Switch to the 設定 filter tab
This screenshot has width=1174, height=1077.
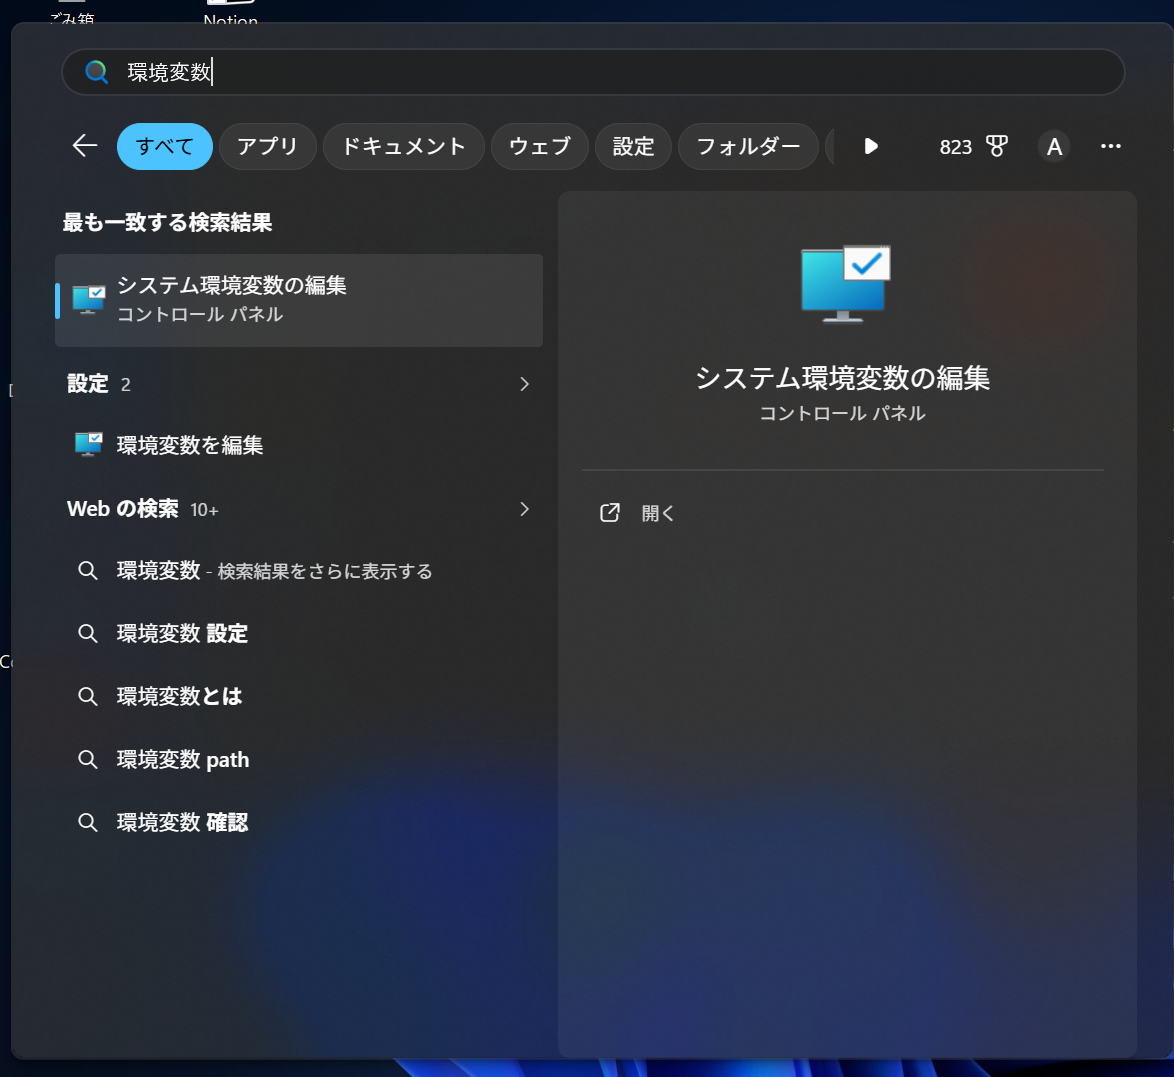click(x=633, y=146)
